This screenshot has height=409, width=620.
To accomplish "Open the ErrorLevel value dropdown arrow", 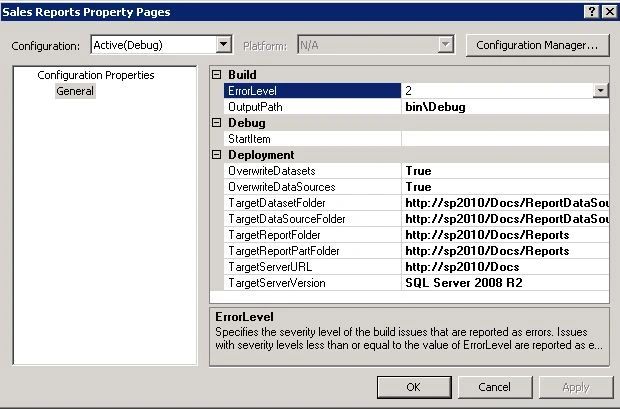I will (600, 91).
